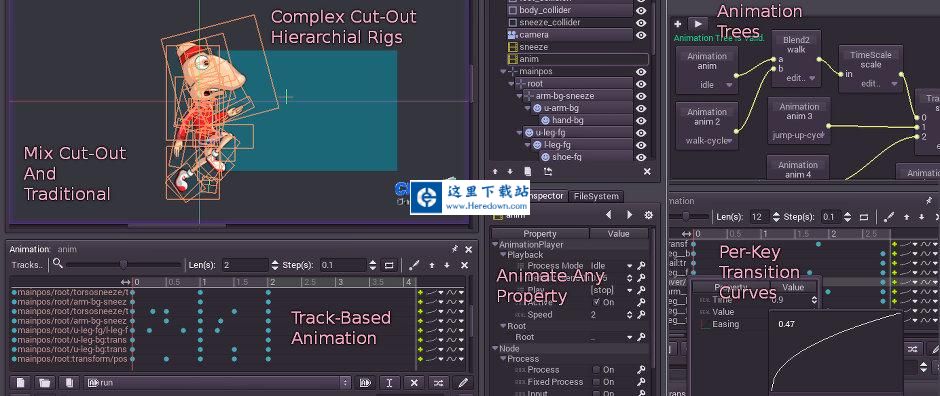The height and width of the screenshot is (396, 940).
Task: Open the run animation dropdown
Action: click(218, 382)
